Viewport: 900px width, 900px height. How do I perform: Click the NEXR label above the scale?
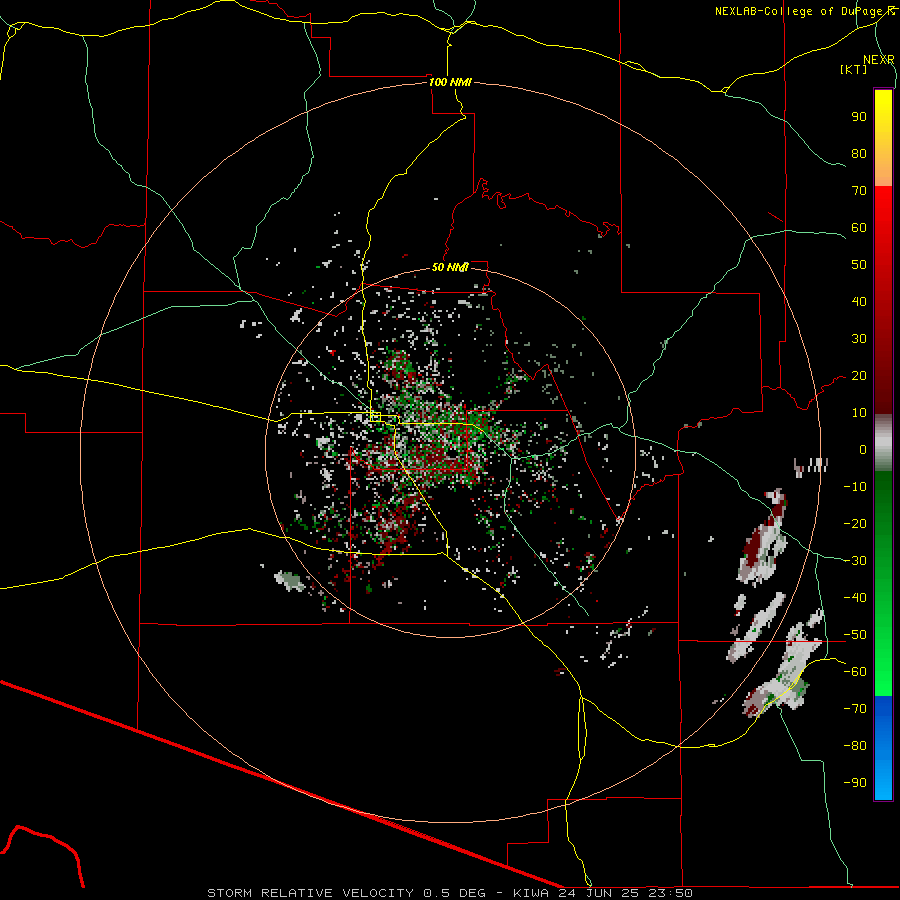879,60
